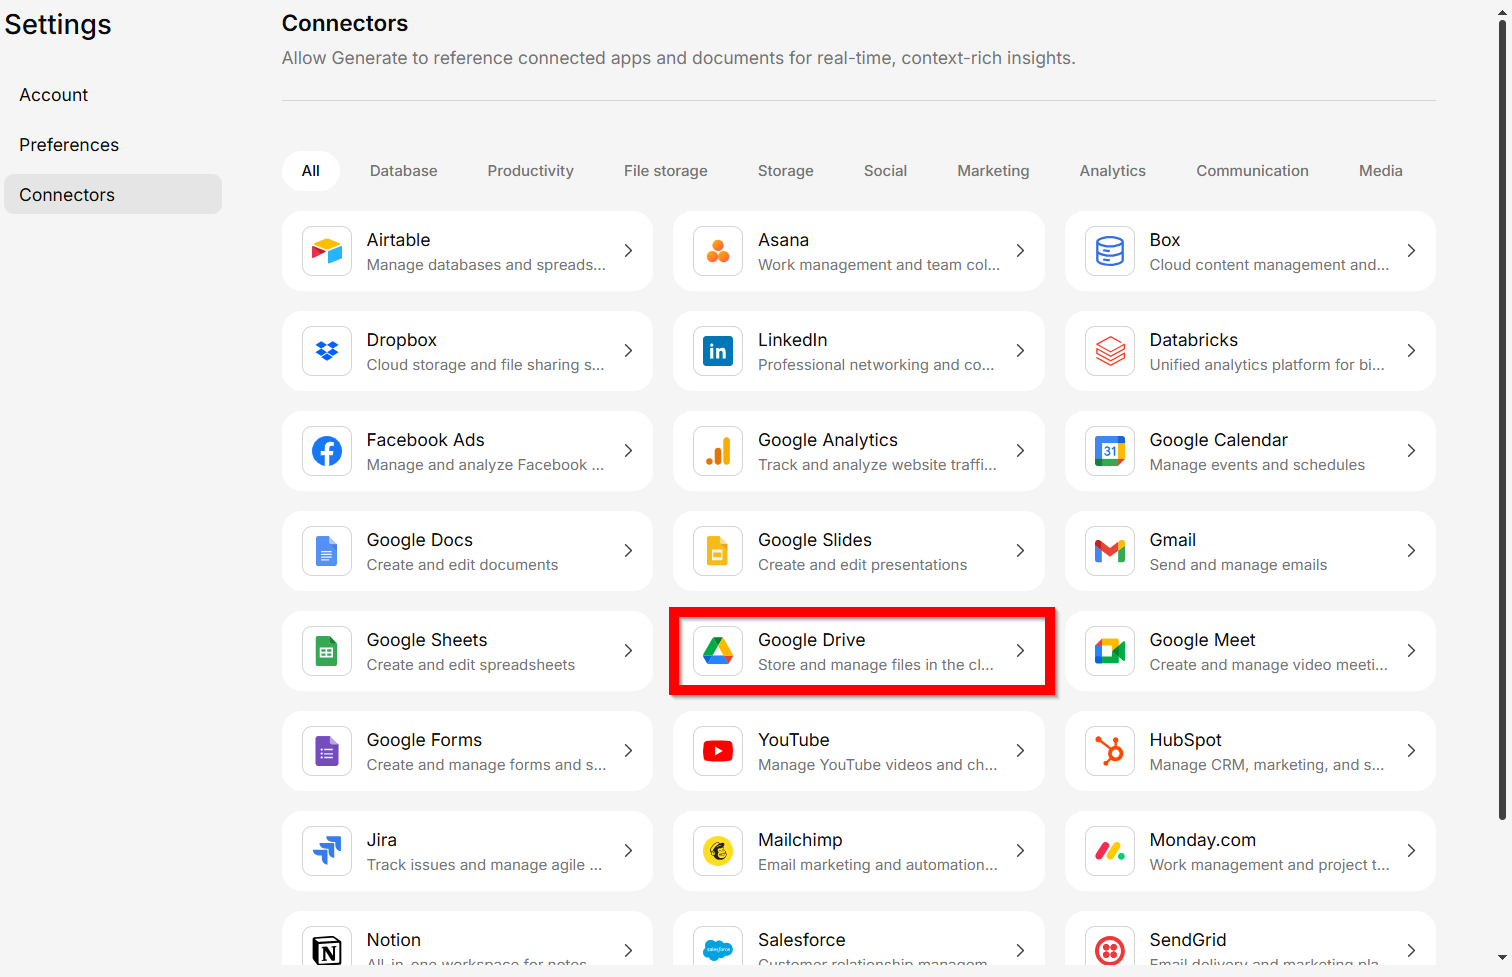Click the Google Drive triangle icon
The image size is (1512, 977).
tap(718, 651)
